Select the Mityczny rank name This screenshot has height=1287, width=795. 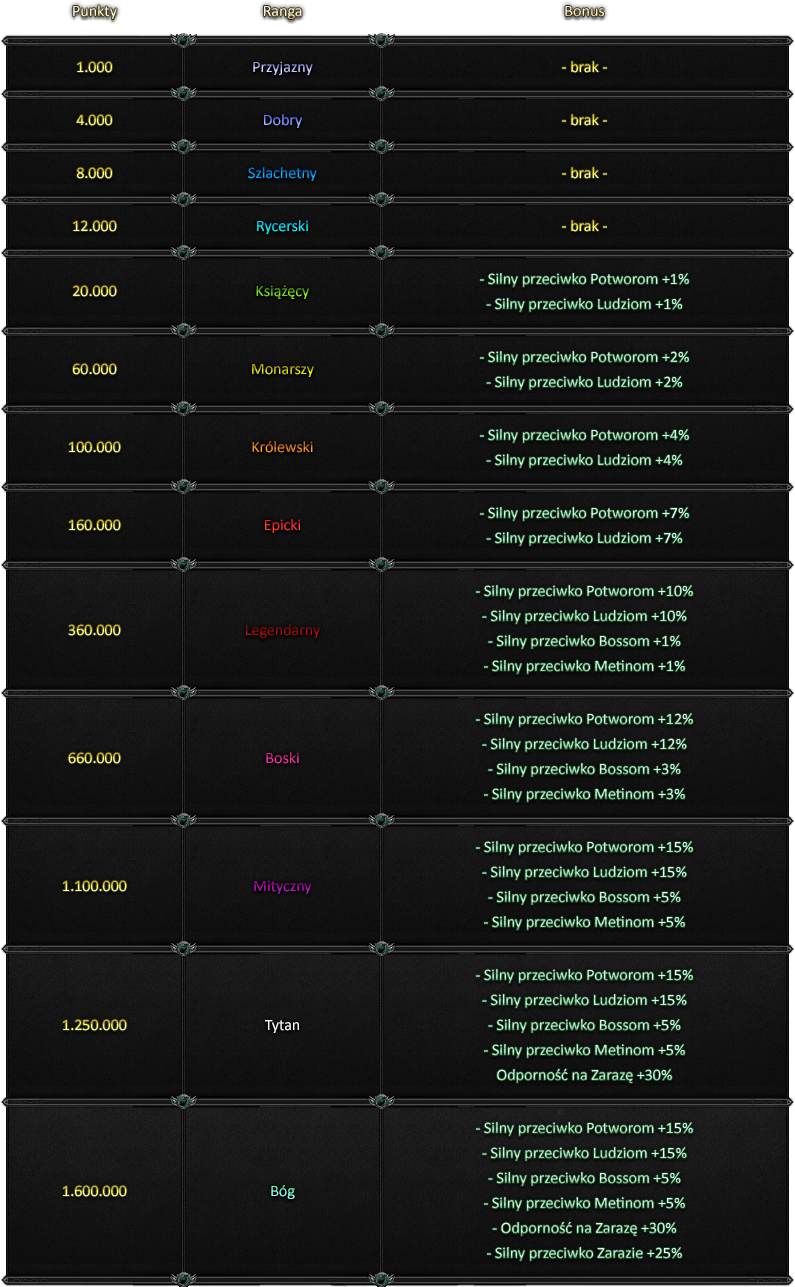(282, 887)
